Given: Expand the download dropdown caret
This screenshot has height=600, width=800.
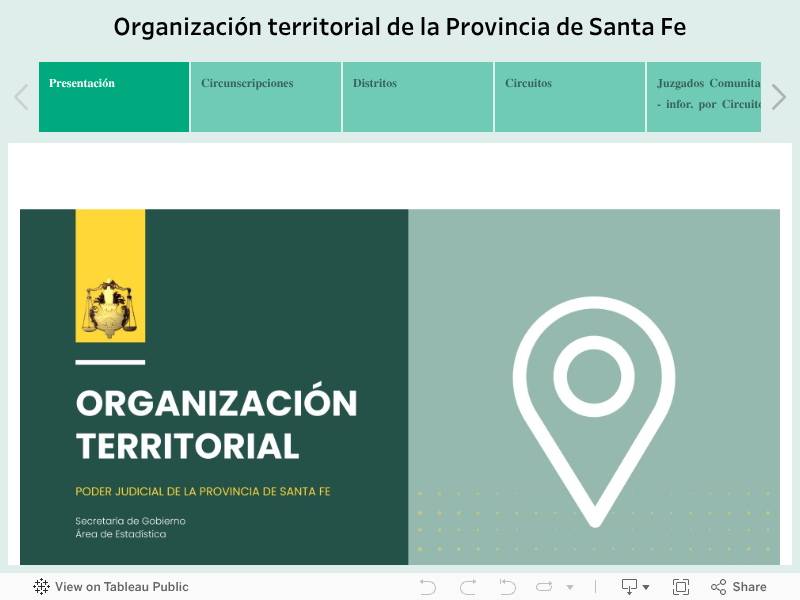Looking at the screenshot, I should [x=646, y=588].
